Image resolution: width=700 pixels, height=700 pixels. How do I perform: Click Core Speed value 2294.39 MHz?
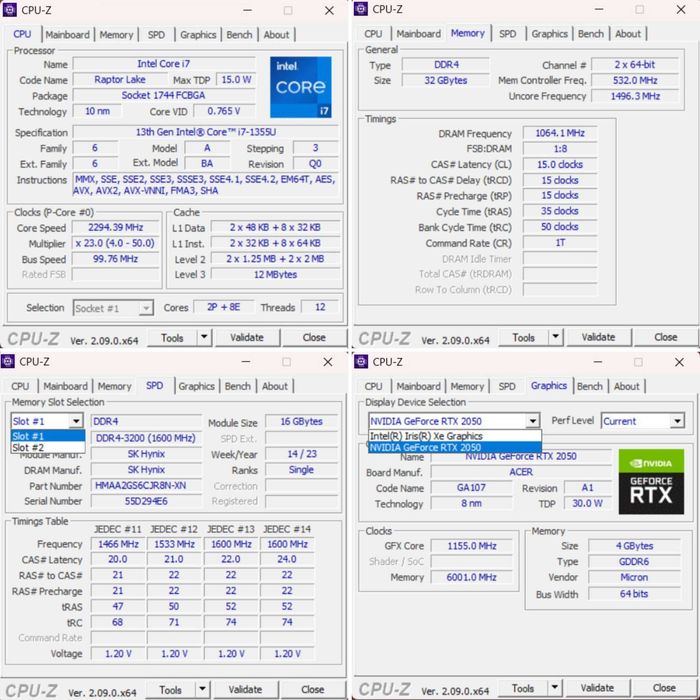tap(116, 227)
